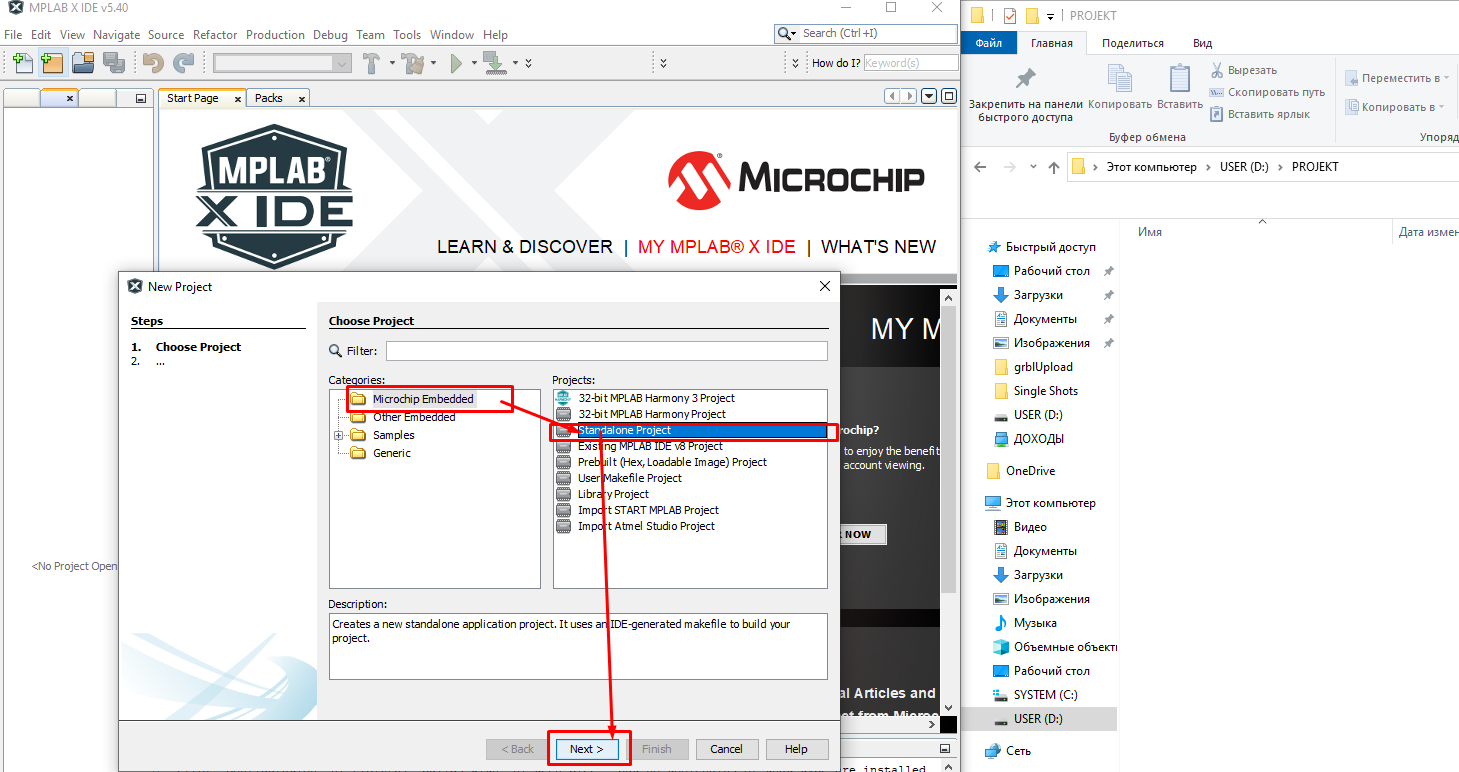This screenshot has height=772, width=1459.
Task: Click the properties checkmark icon in Explorer title bar
Action: point(1009,16)
